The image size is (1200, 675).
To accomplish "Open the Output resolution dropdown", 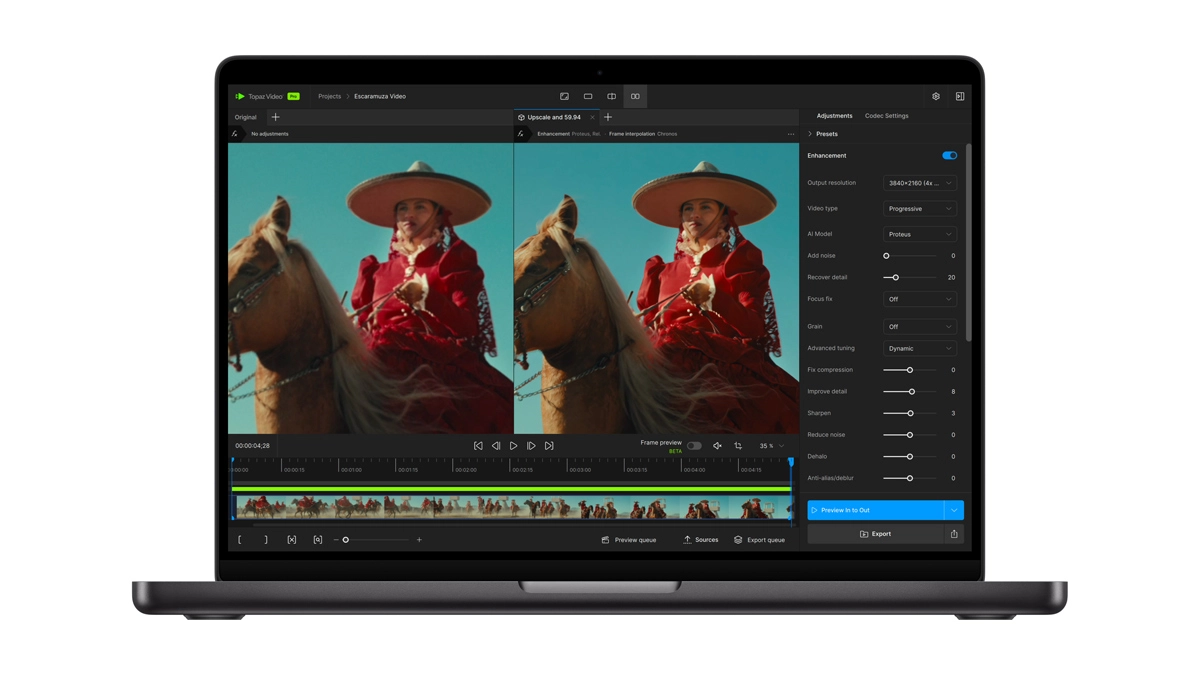I will pos(919,182).
